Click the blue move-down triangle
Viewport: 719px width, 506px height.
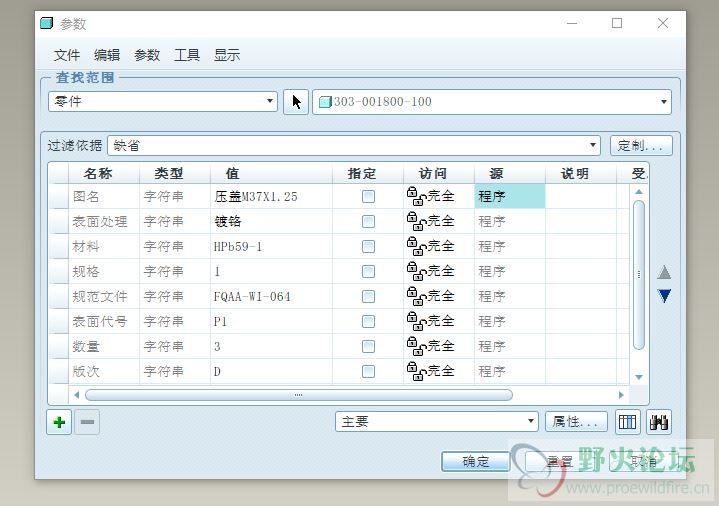(x=664, y=296)
